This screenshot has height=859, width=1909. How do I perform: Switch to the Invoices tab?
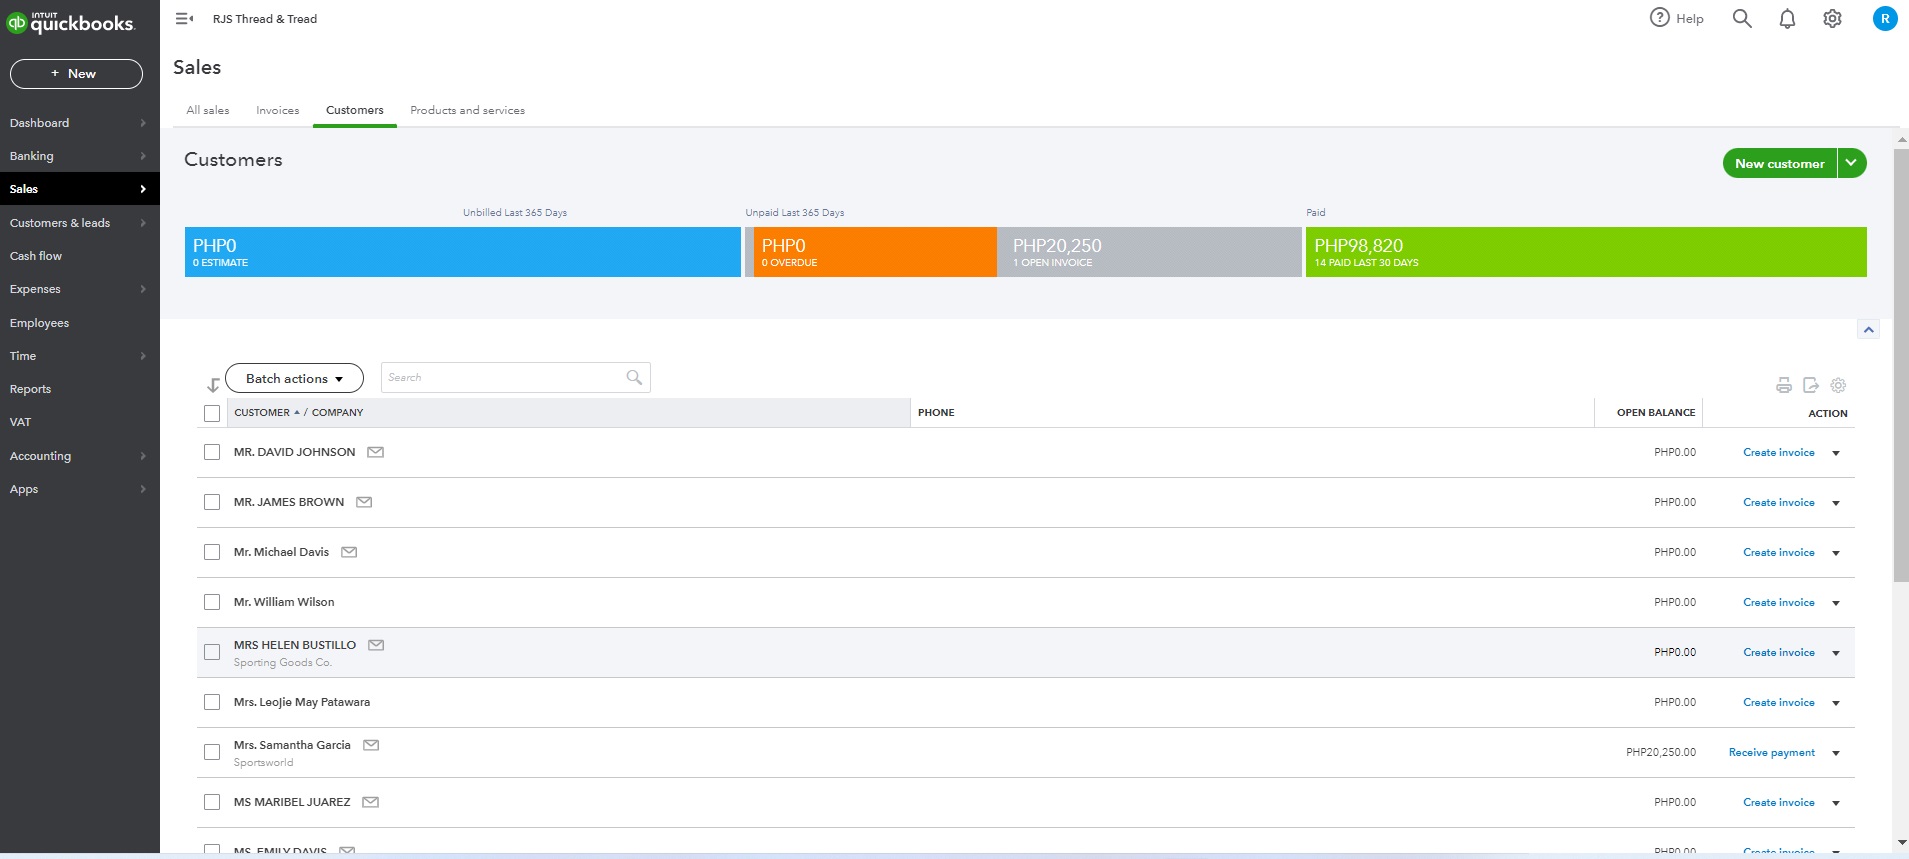[277, 110]
